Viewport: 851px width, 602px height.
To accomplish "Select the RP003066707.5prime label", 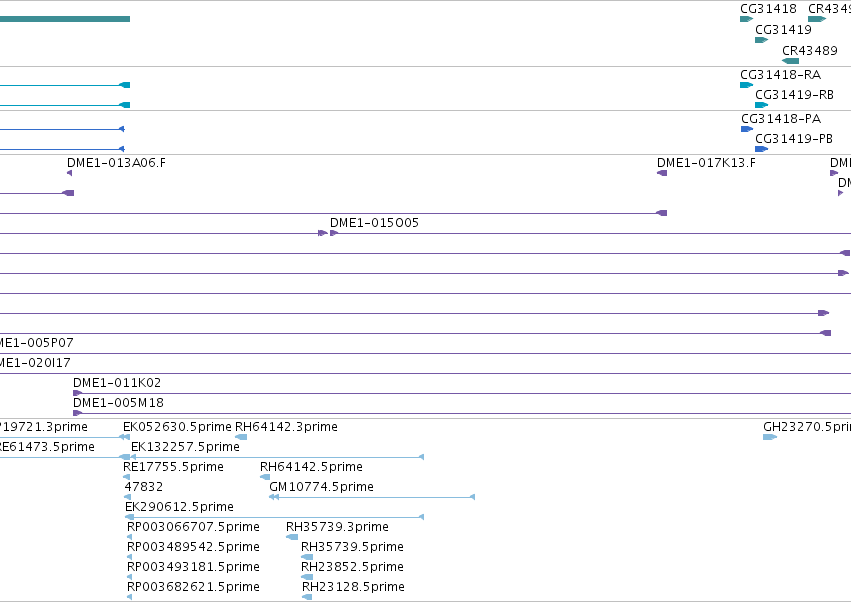I will point(193,527).
